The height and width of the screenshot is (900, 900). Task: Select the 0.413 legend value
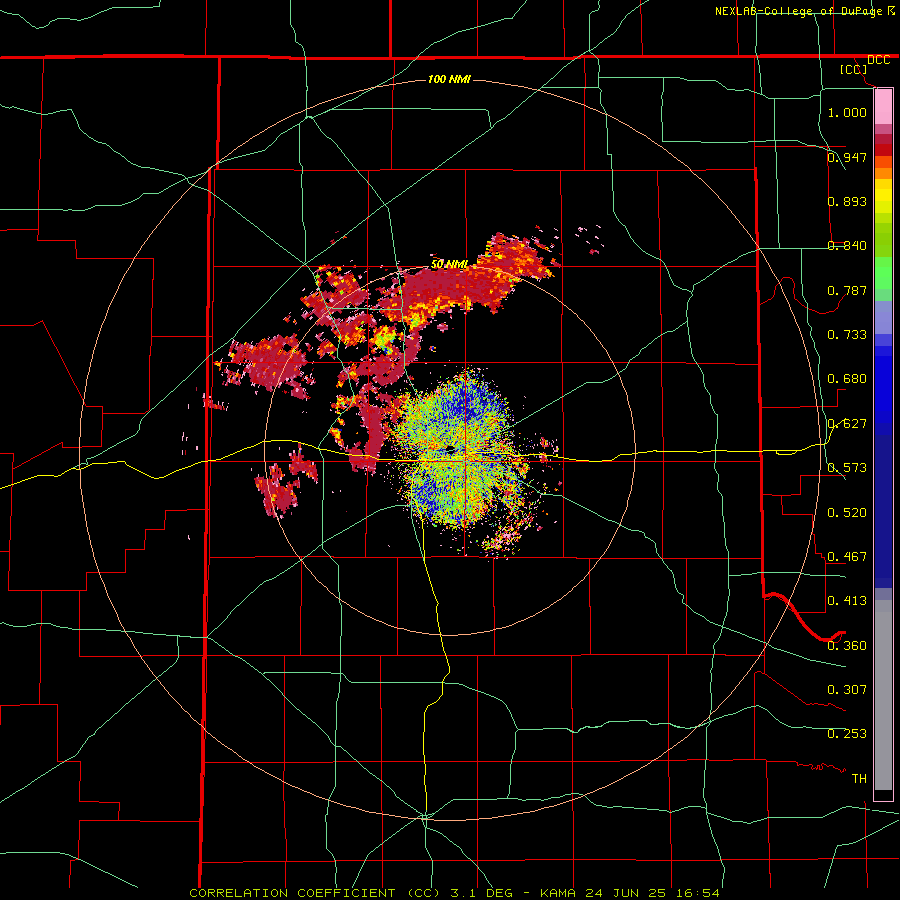tap(847, 600)
